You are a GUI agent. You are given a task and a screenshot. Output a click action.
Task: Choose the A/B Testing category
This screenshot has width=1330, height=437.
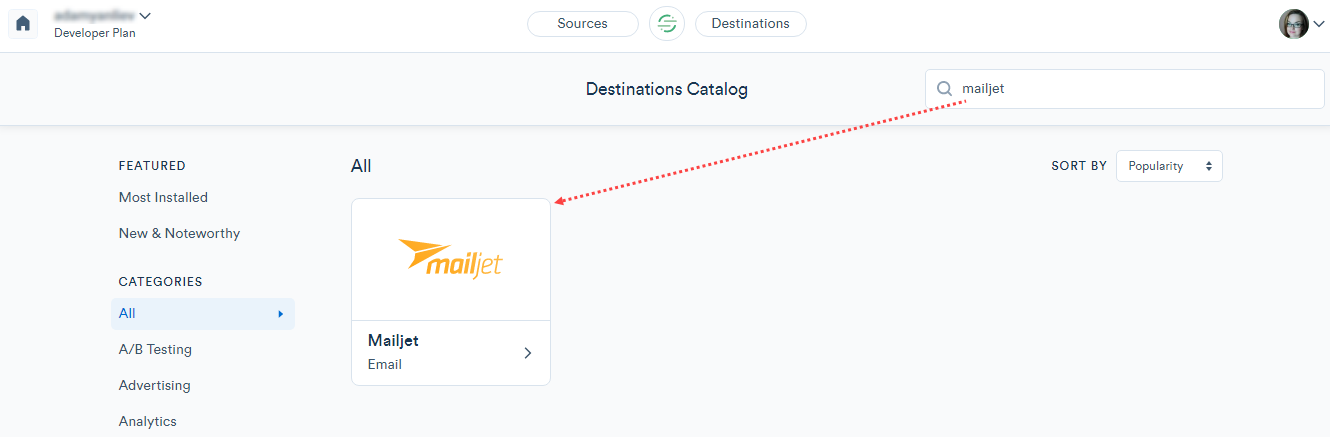point(155,349)
